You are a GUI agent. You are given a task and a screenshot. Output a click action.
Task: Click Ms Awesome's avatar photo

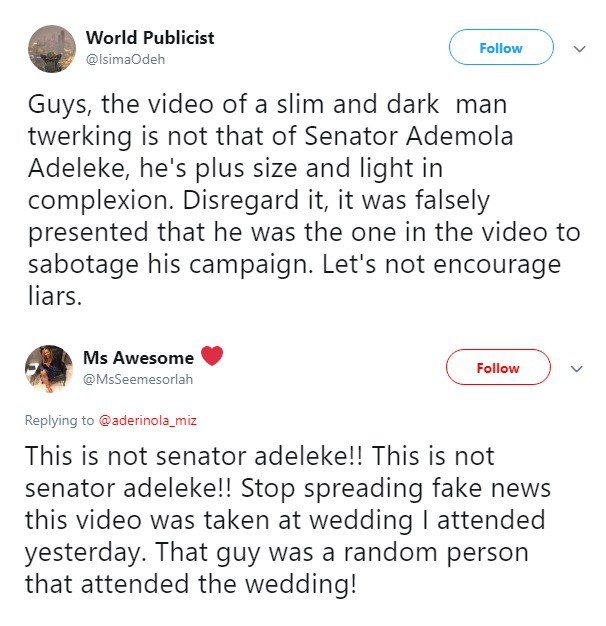[x=49, y=369]
